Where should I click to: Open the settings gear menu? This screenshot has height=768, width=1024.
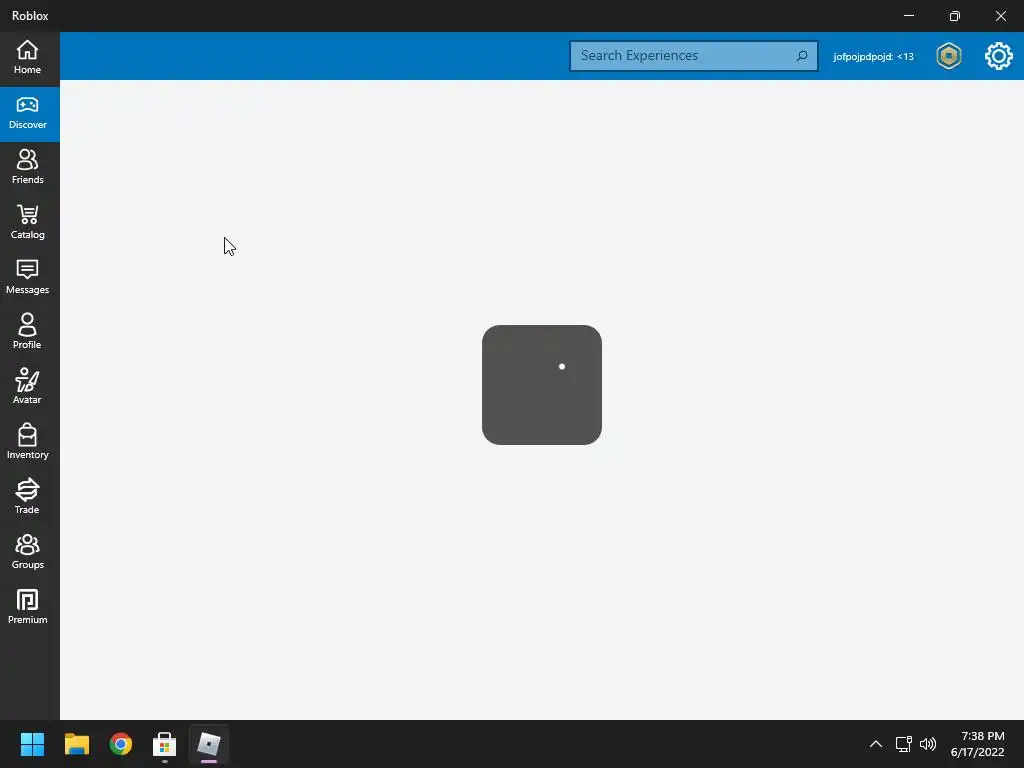click(999, 56)
